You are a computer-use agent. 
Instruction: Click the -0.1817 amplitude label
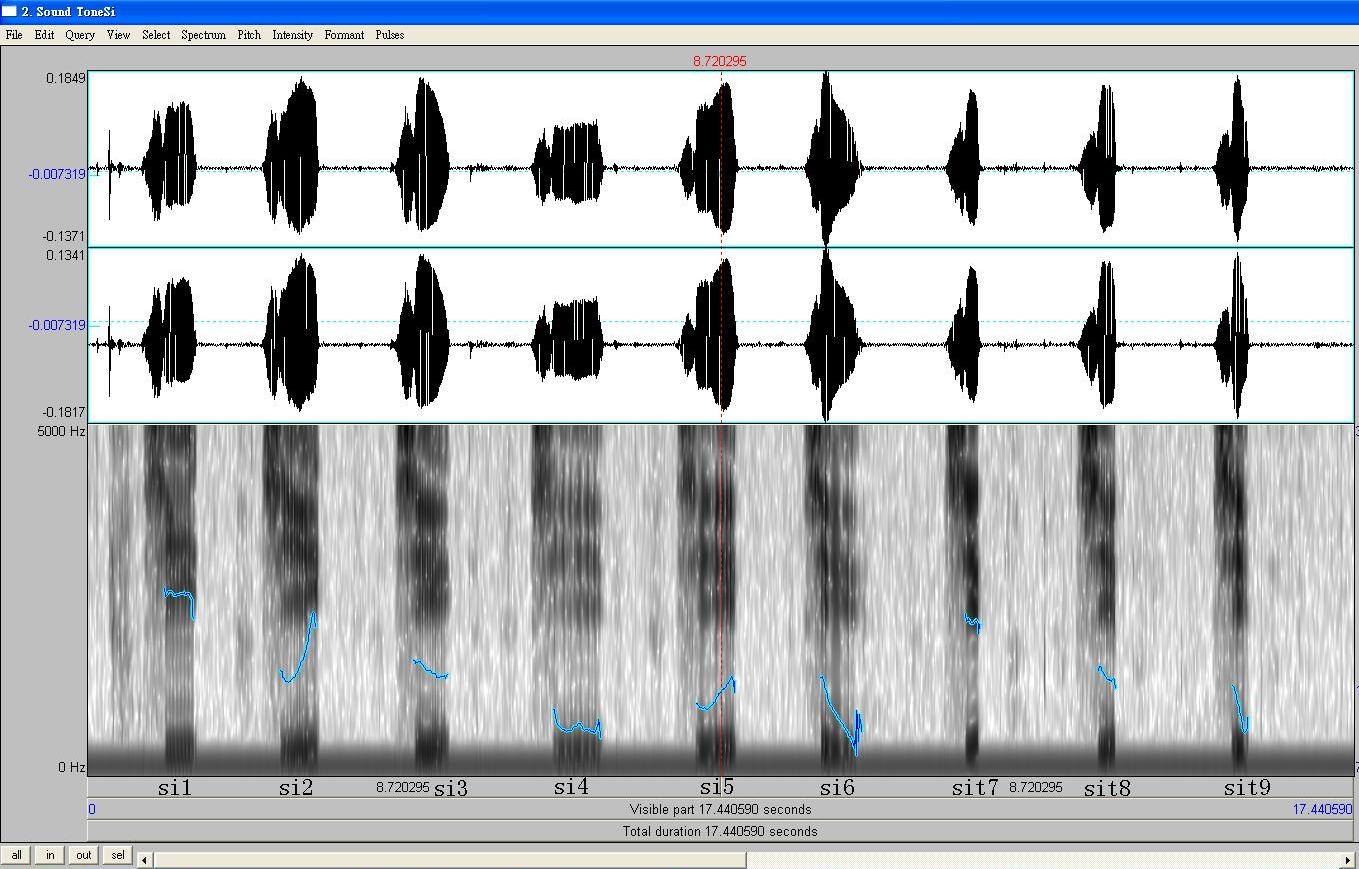click(64, 412)
